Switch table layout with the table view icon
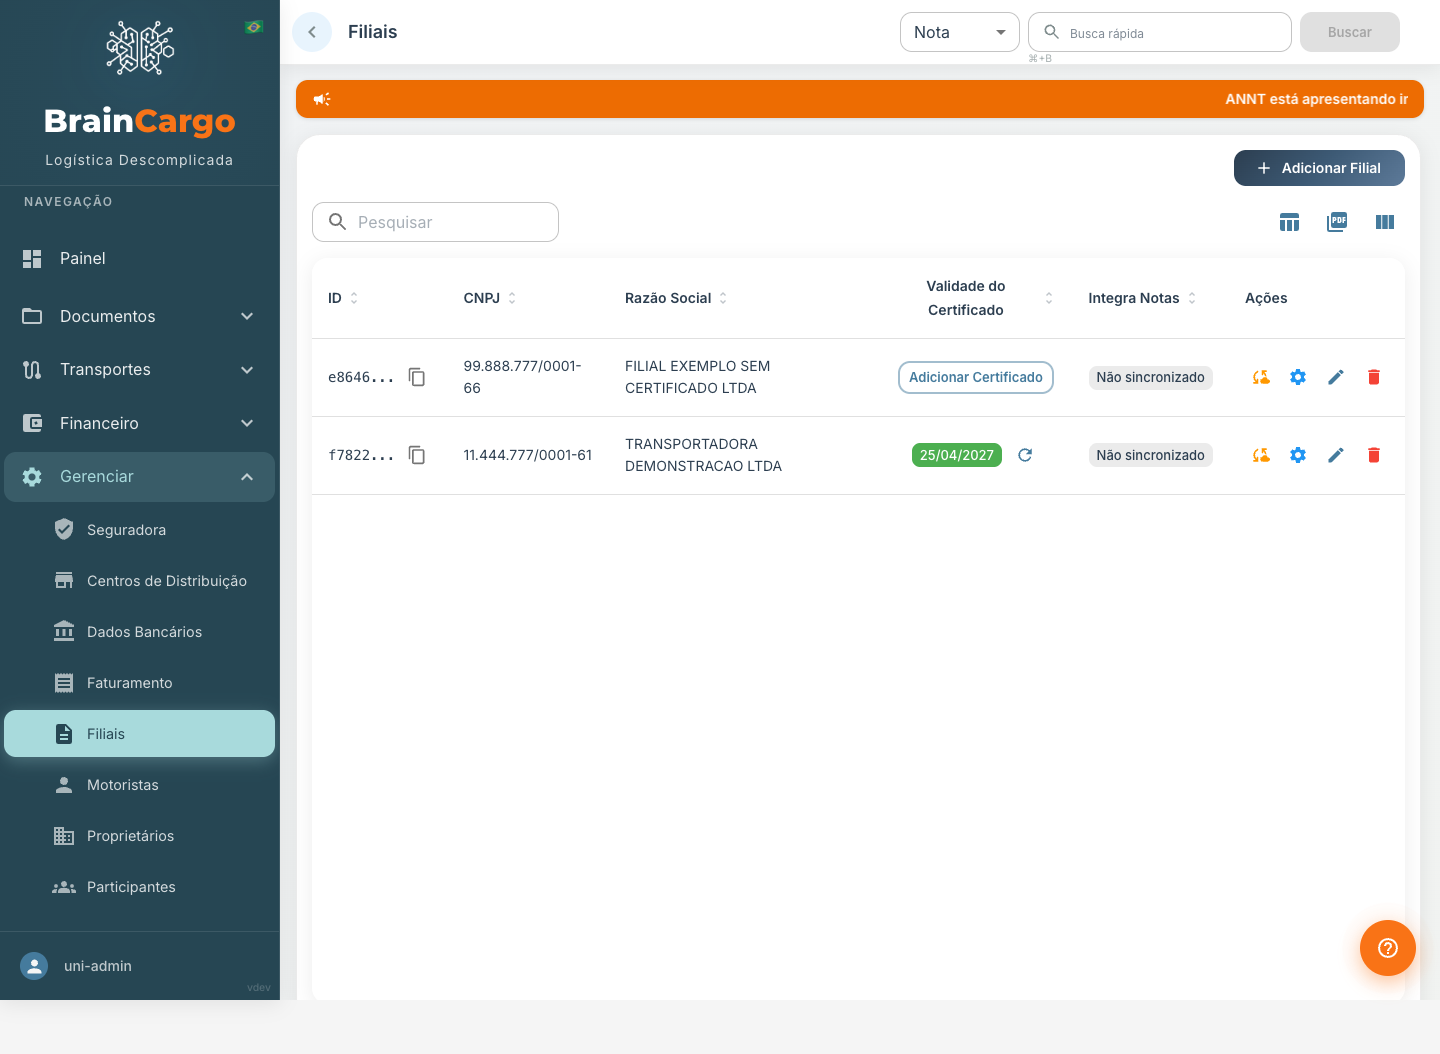The width and height of the screenshot is (1440, 1054). pos(1289,222)
